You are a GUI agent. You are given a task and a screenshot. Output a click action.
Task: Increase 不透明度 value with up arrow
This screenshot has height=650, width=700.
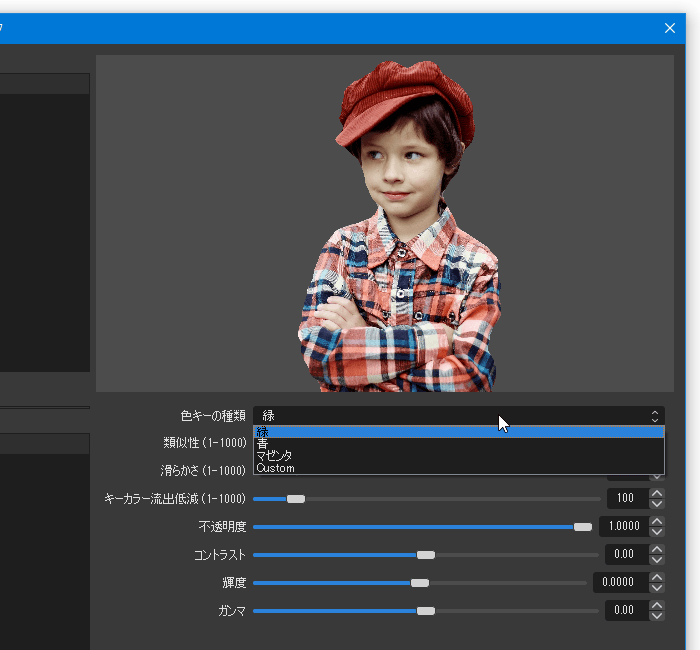tap(657, 521)
